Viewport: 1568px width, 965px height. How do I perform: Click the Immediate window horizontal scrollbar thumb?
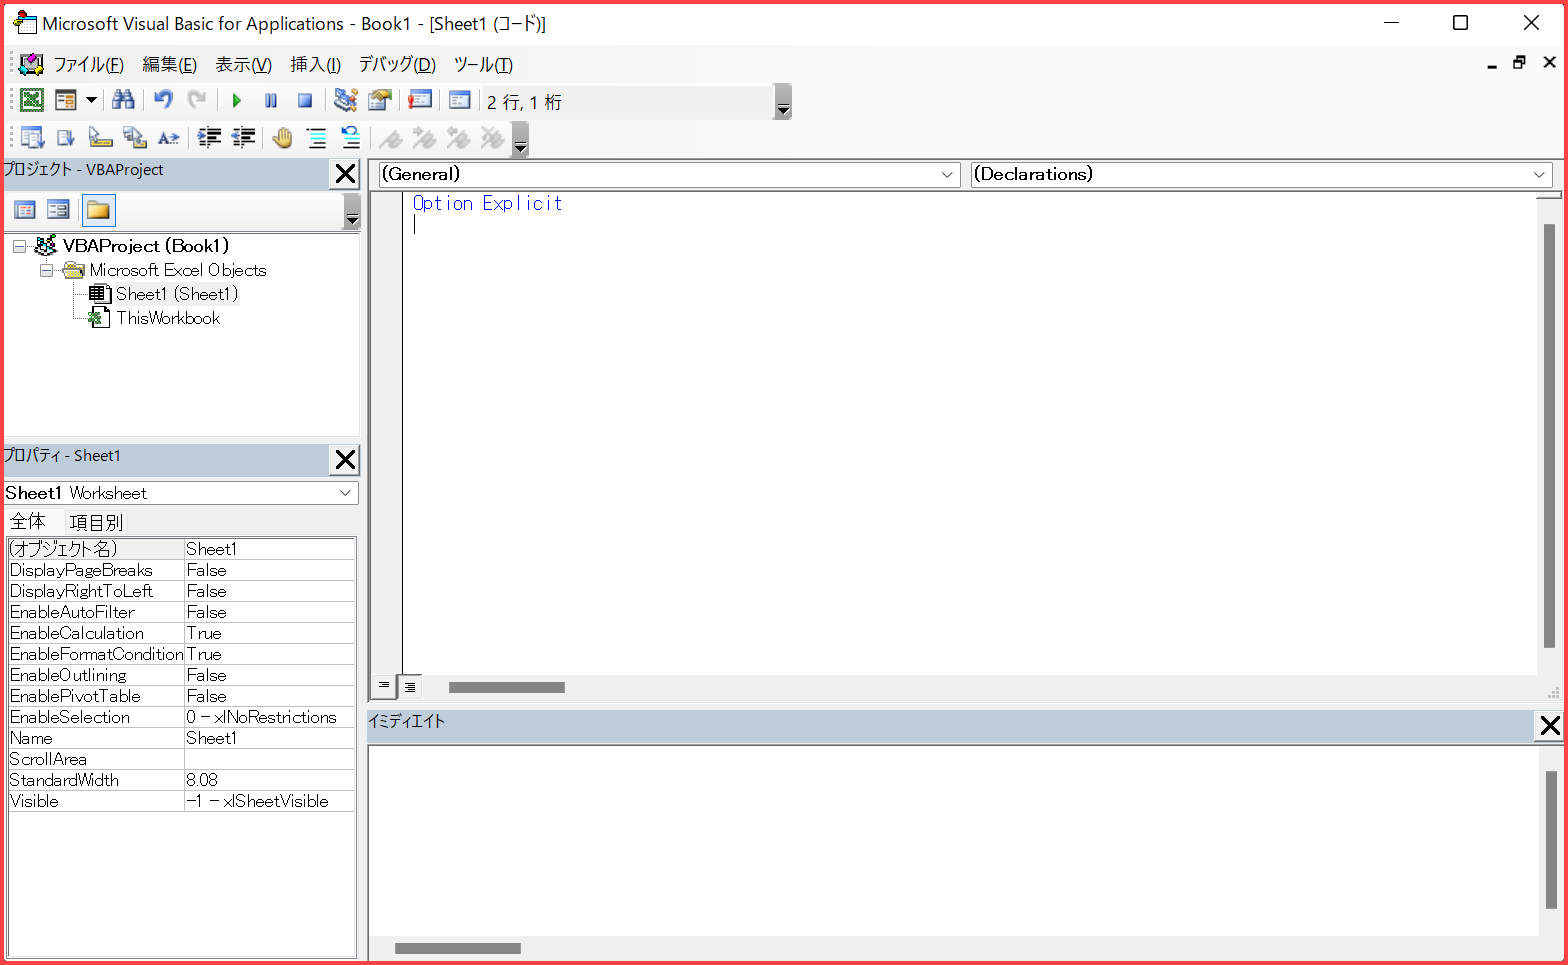458,948
